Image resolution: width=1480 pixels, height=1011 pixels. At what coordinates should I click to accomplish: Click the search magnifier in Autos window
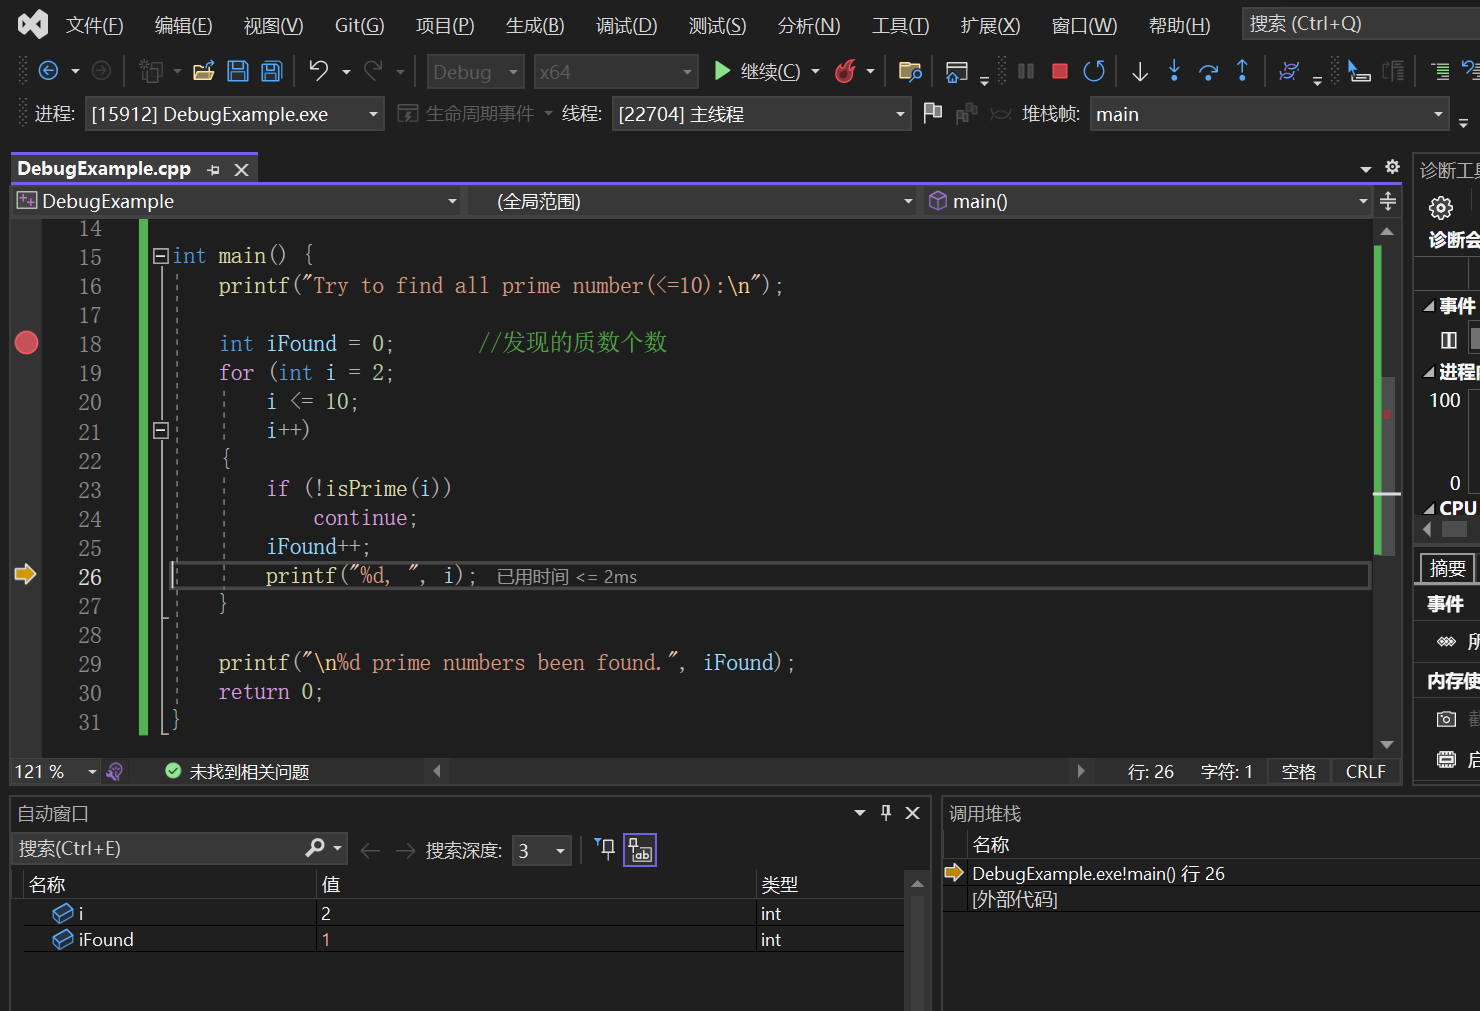point(315,848)
